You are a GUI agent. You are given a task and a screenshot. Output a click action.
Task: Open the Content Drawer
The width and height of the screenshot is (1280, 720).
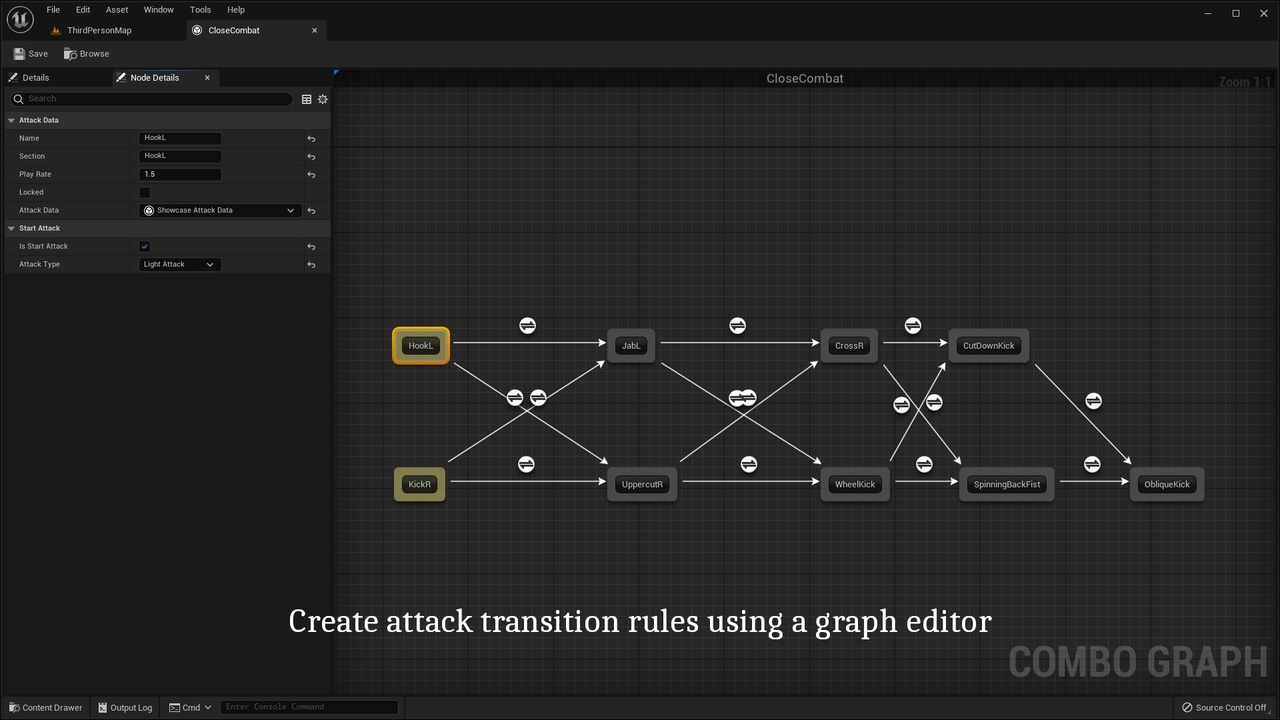point(45,708)
